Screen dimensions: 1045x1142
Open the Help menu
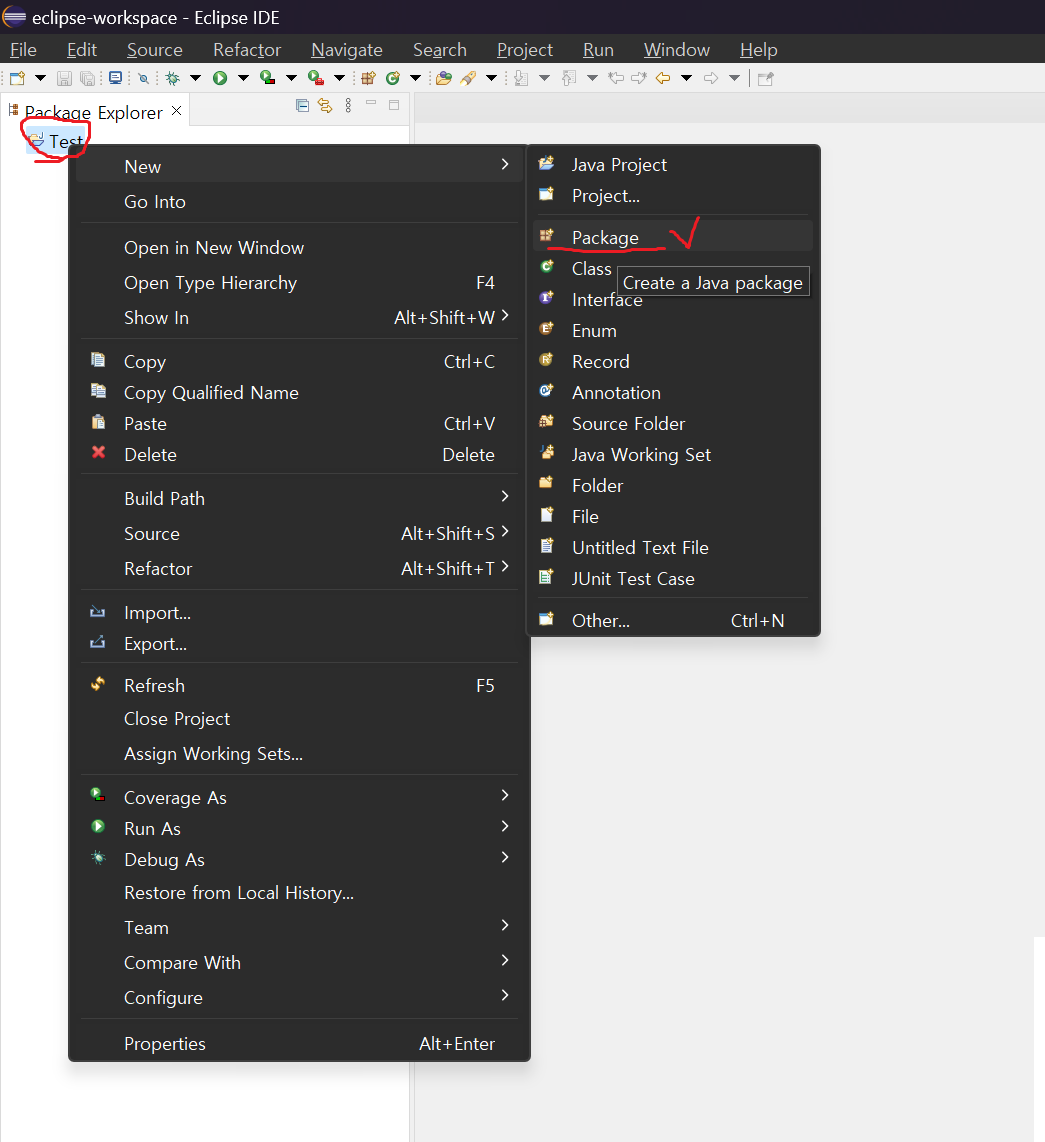tap(759, 50)
